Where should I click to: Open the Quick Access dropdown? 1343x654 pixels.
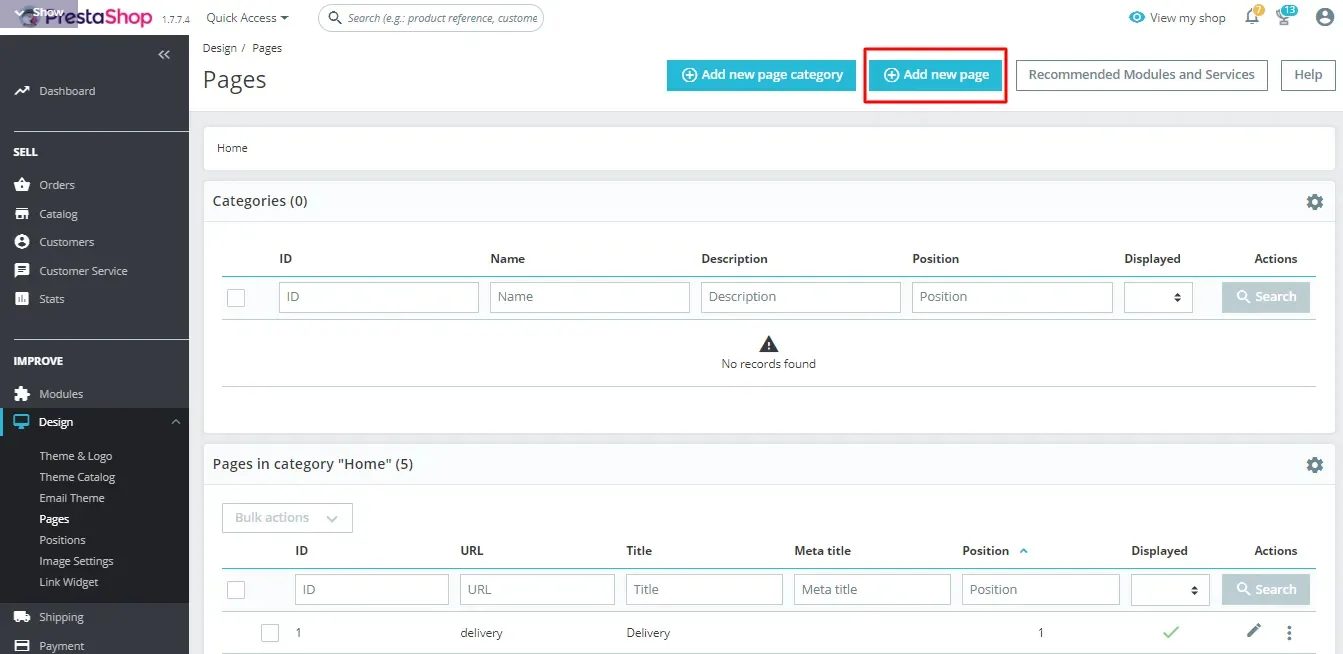pos(247,18)
